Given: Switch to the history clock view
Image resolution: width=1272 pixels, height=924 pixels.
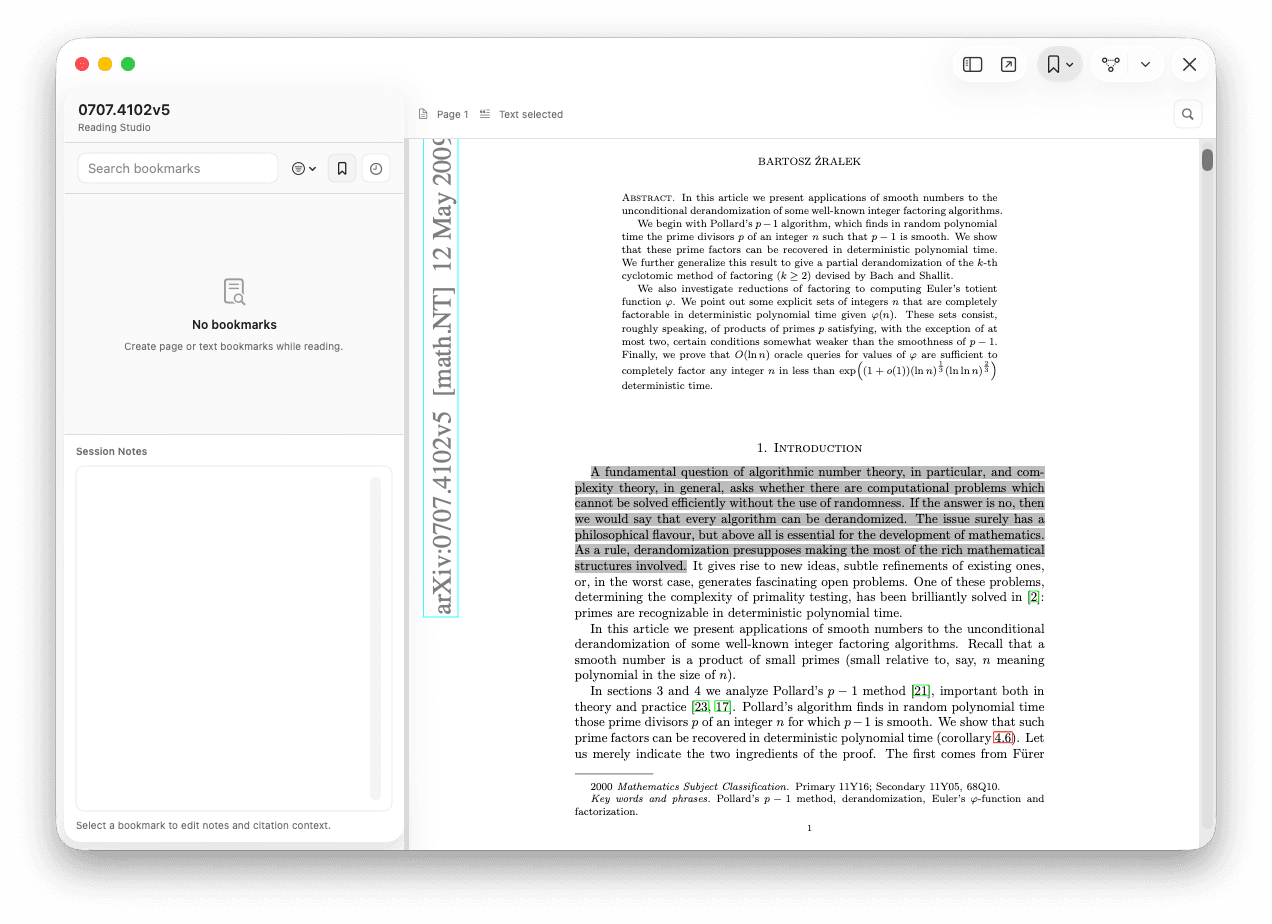Looking at the screenshot, I should point(376,169).
